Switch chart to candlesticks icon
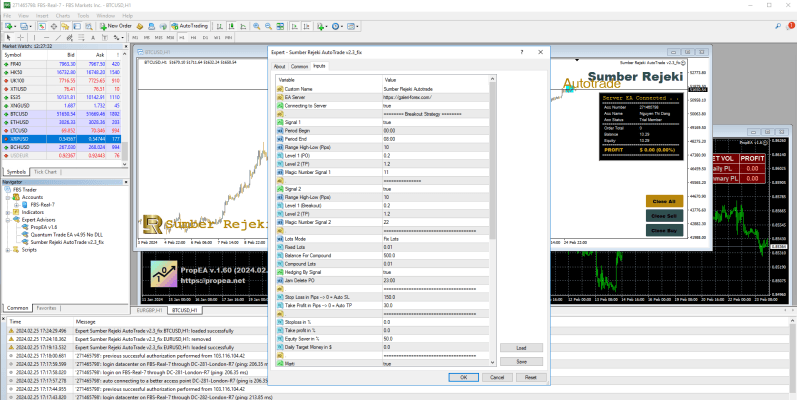Image resolution: width=797 pixels, height=400 pixels. tap(231, 26)
